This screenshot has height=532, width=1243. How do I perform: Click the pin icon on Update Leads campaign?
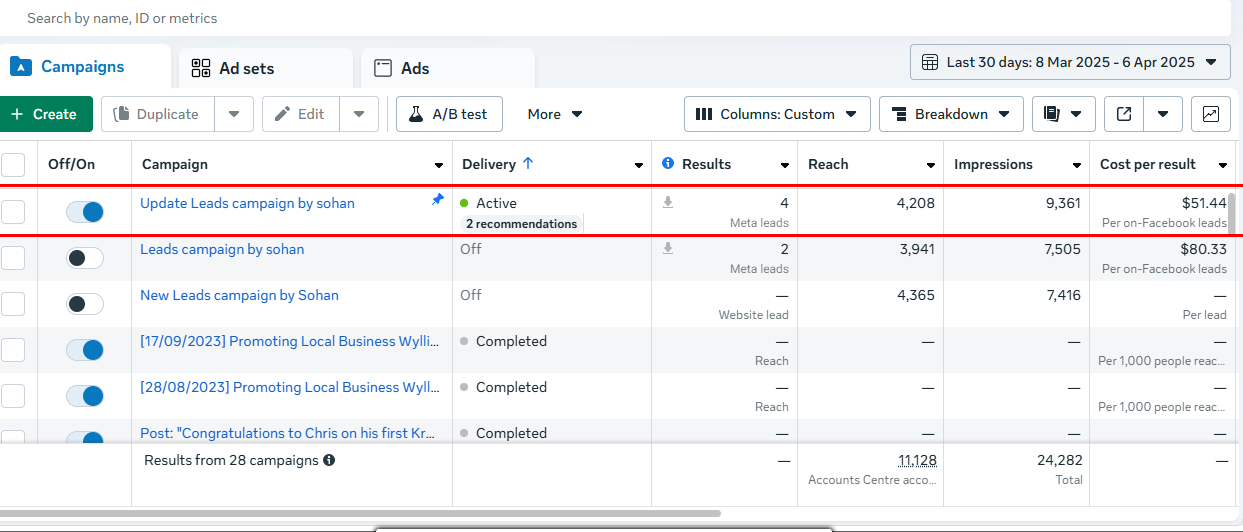[437, 200]
